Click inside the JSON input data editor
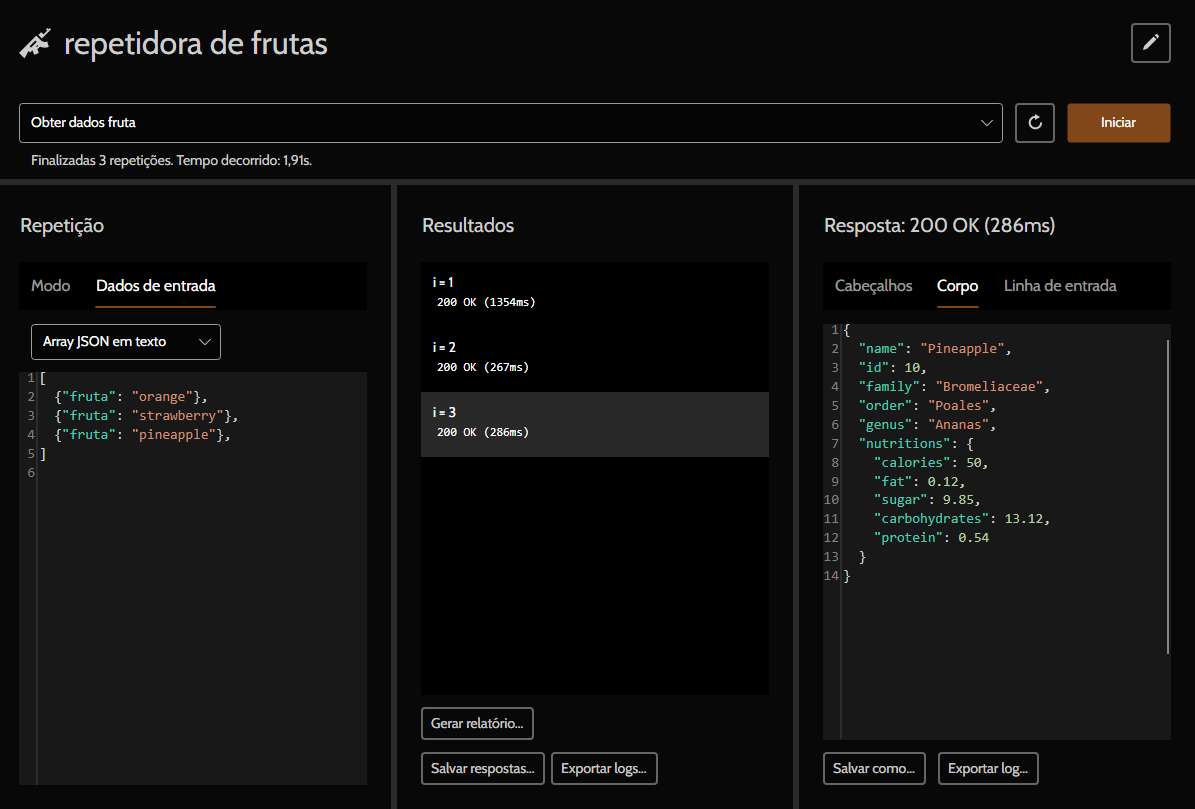1195x809 pixels. 200,600
